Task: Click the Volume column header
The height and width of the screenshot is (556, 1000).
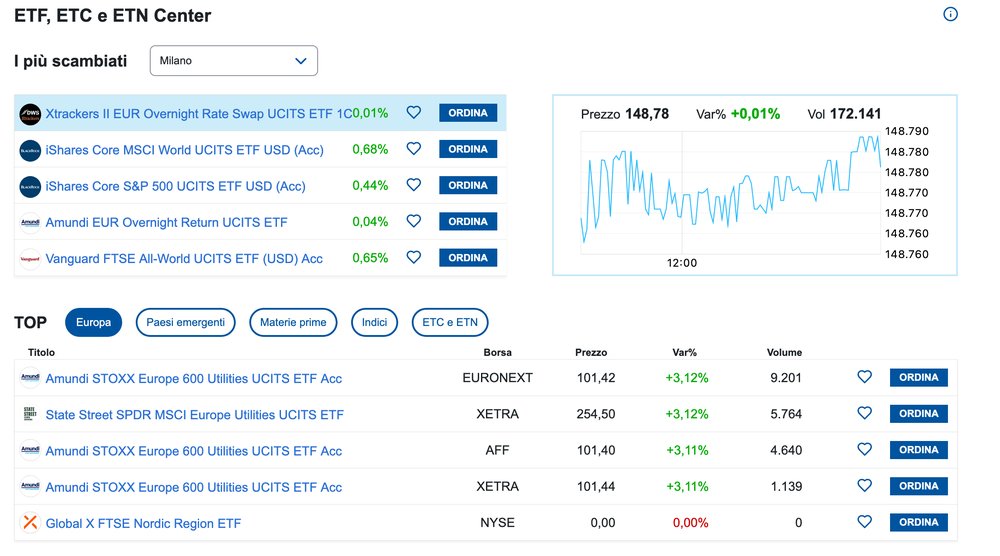Action: coord(784,353)
